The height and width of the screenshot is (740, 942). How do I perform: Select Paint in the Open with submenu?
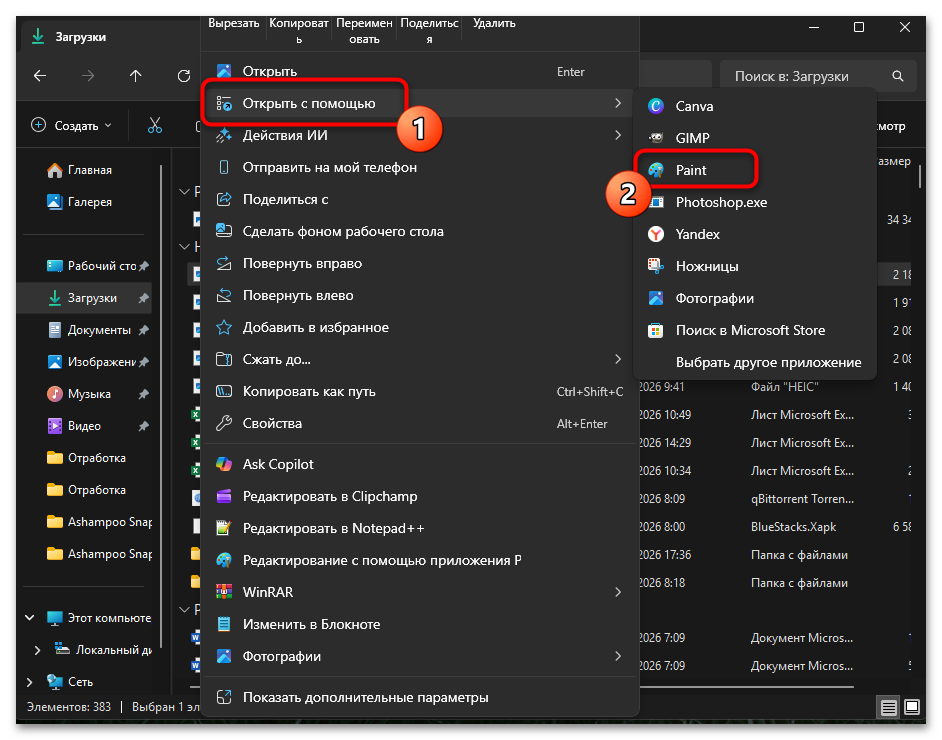[x=691, y=170]
